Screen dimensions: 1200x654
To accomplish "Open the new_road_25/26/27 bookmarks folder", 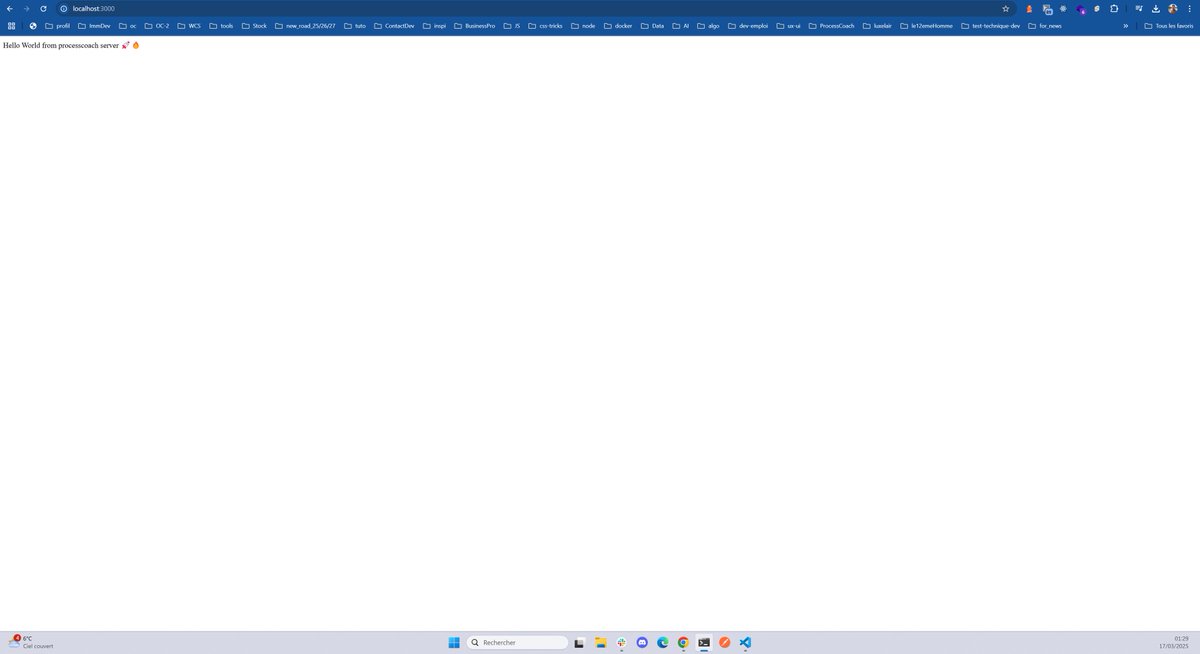I will point(305,25).
